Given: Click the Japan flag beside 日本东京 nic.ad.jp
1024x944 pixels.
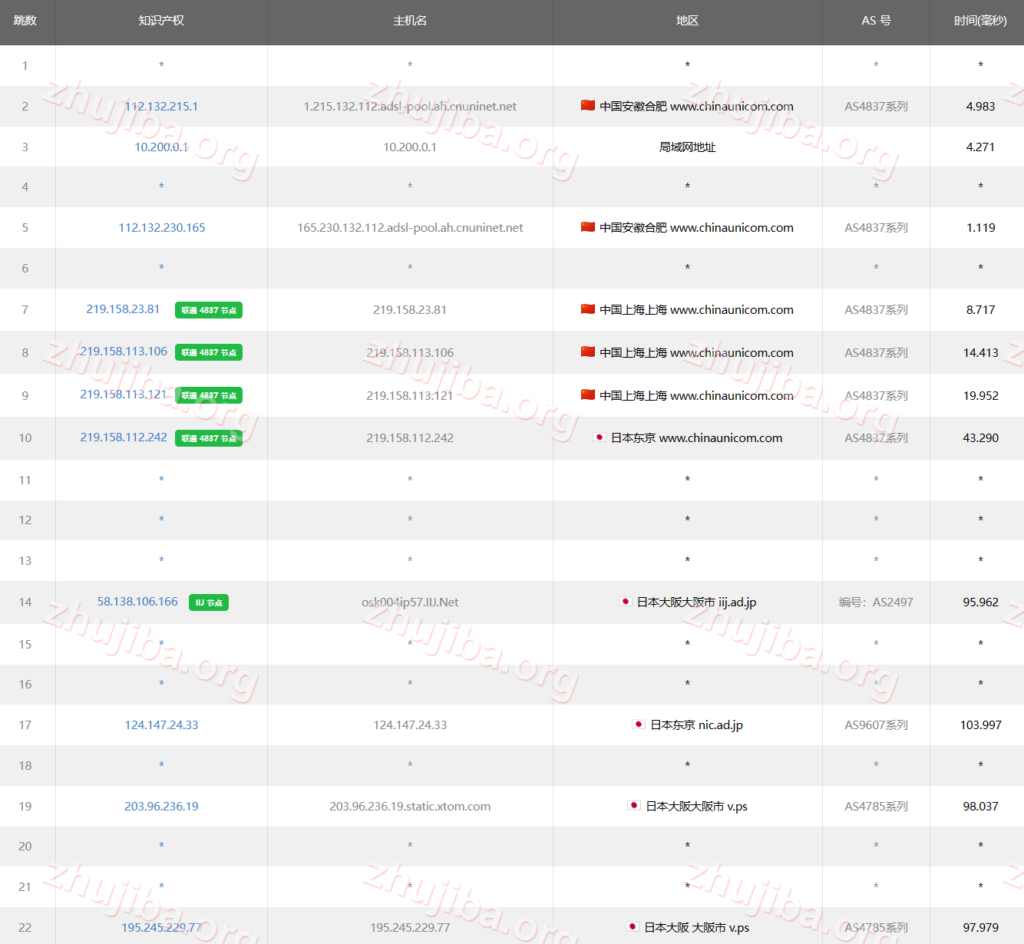Looking at the screenshot, I should point(638,725).
